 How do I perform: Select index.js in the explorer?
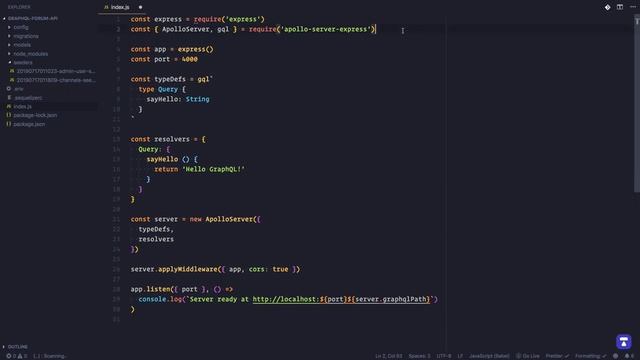(x=22, y=107)
